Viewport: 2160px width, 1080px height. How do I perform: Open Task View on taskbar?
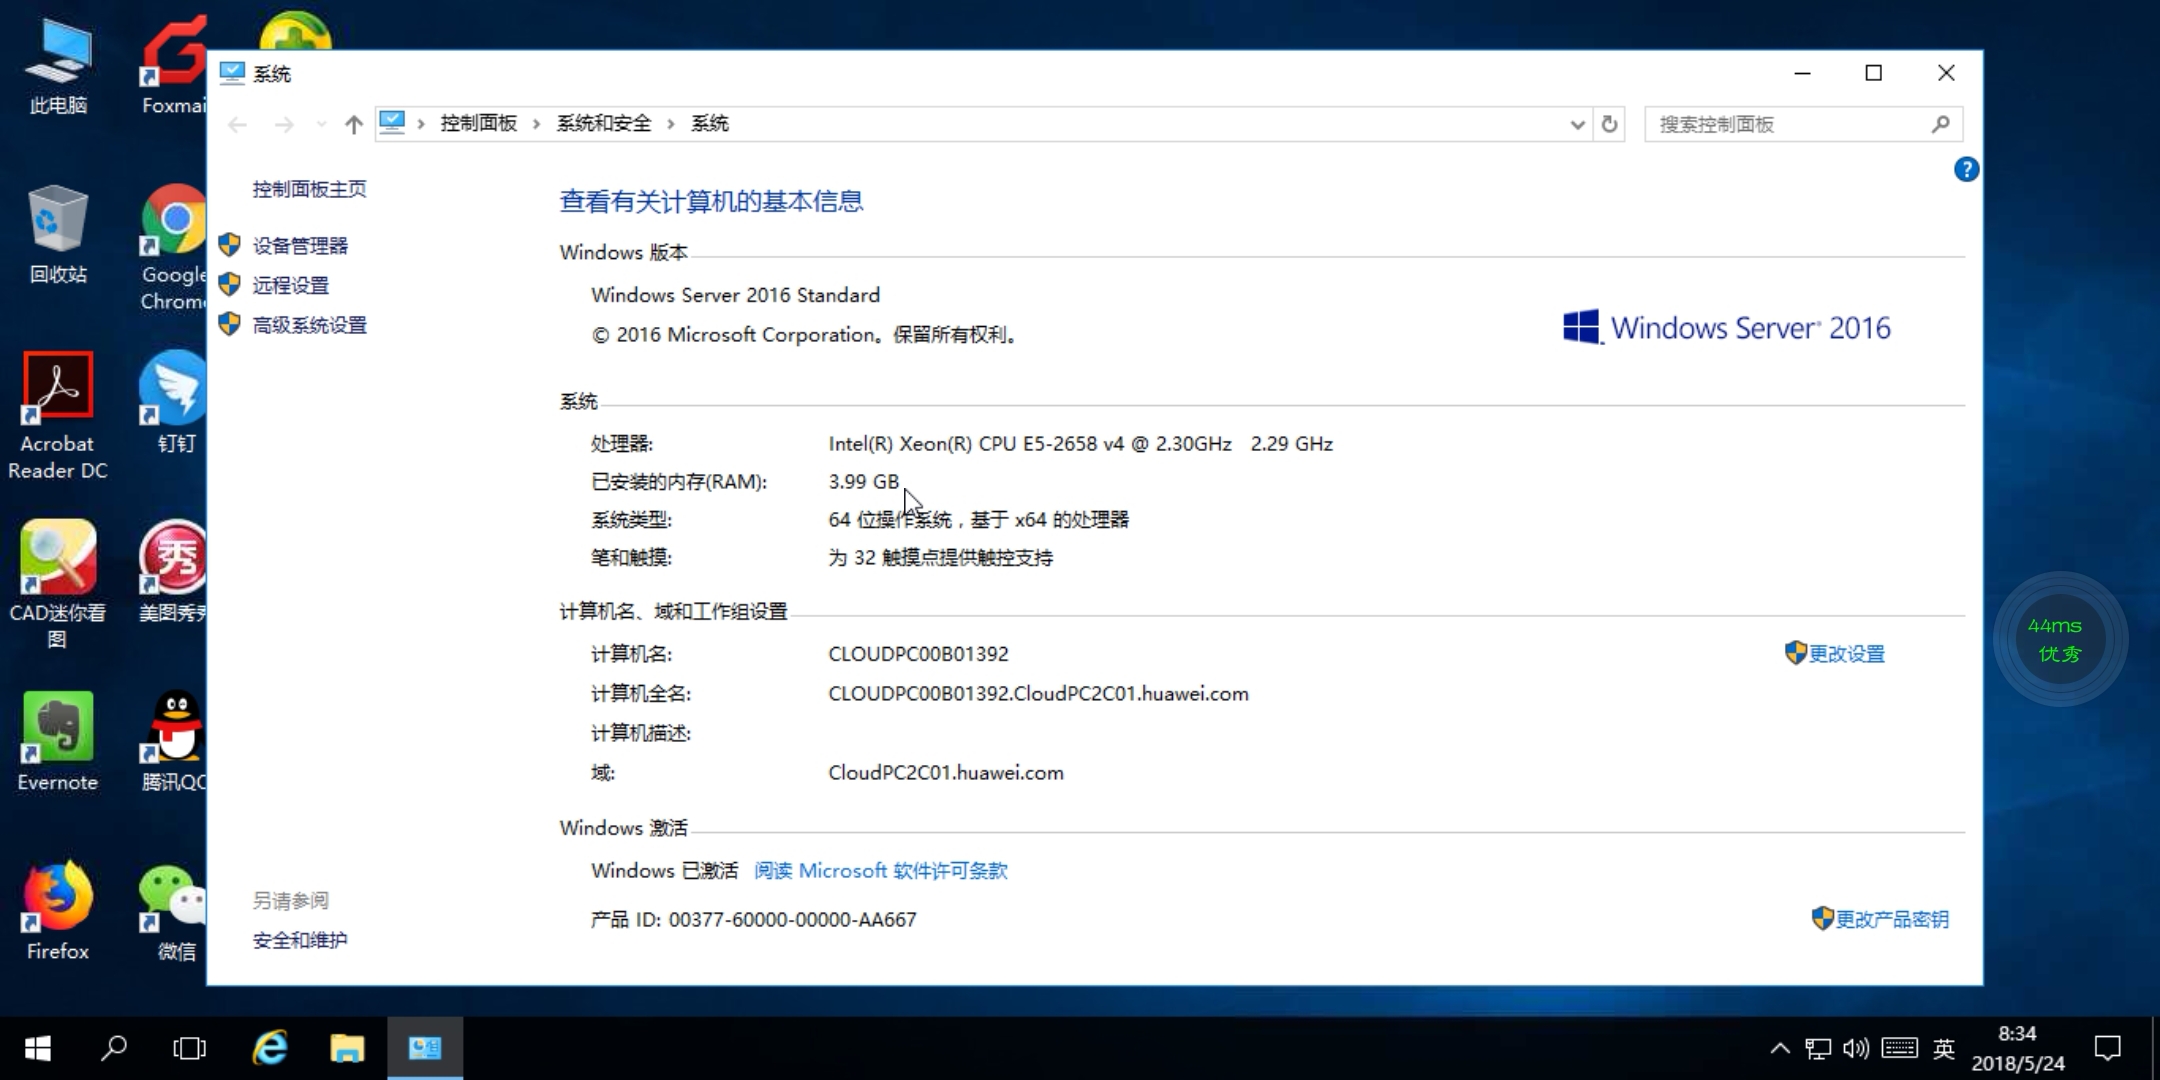pos(189,1048)
